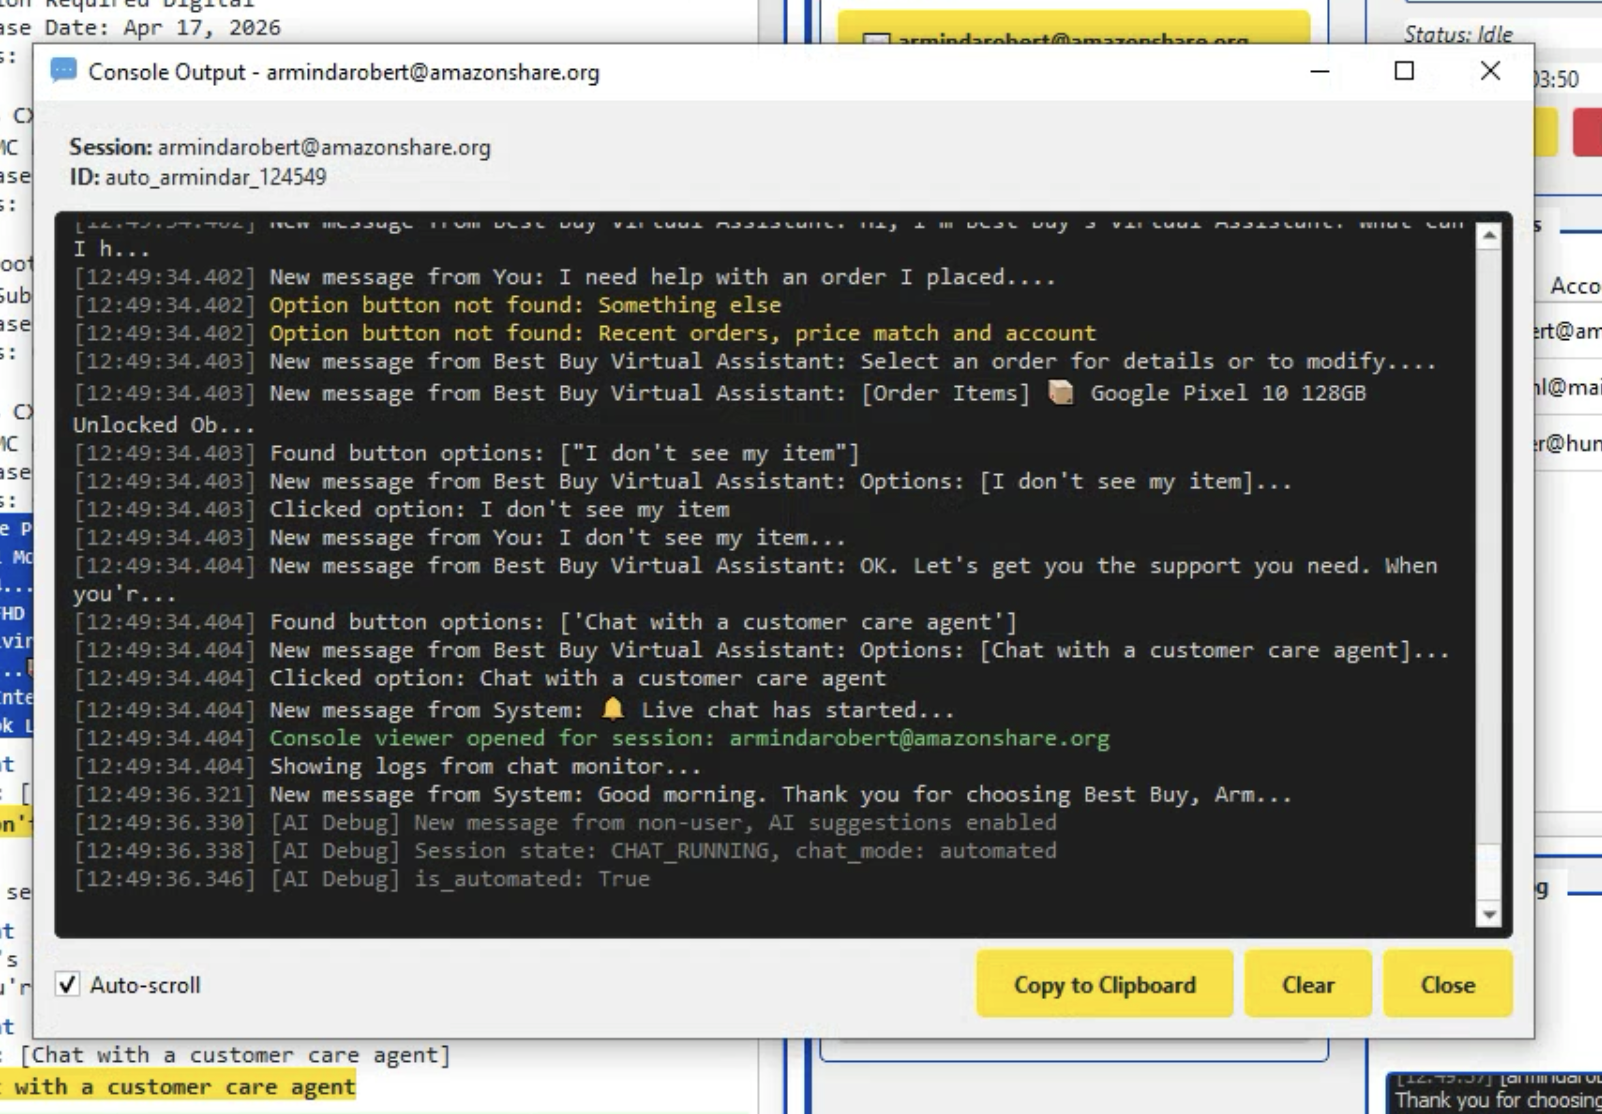Click the console scrollbar down arrow
This screenshot has height=1114, width=1602.
(1491, 916)
